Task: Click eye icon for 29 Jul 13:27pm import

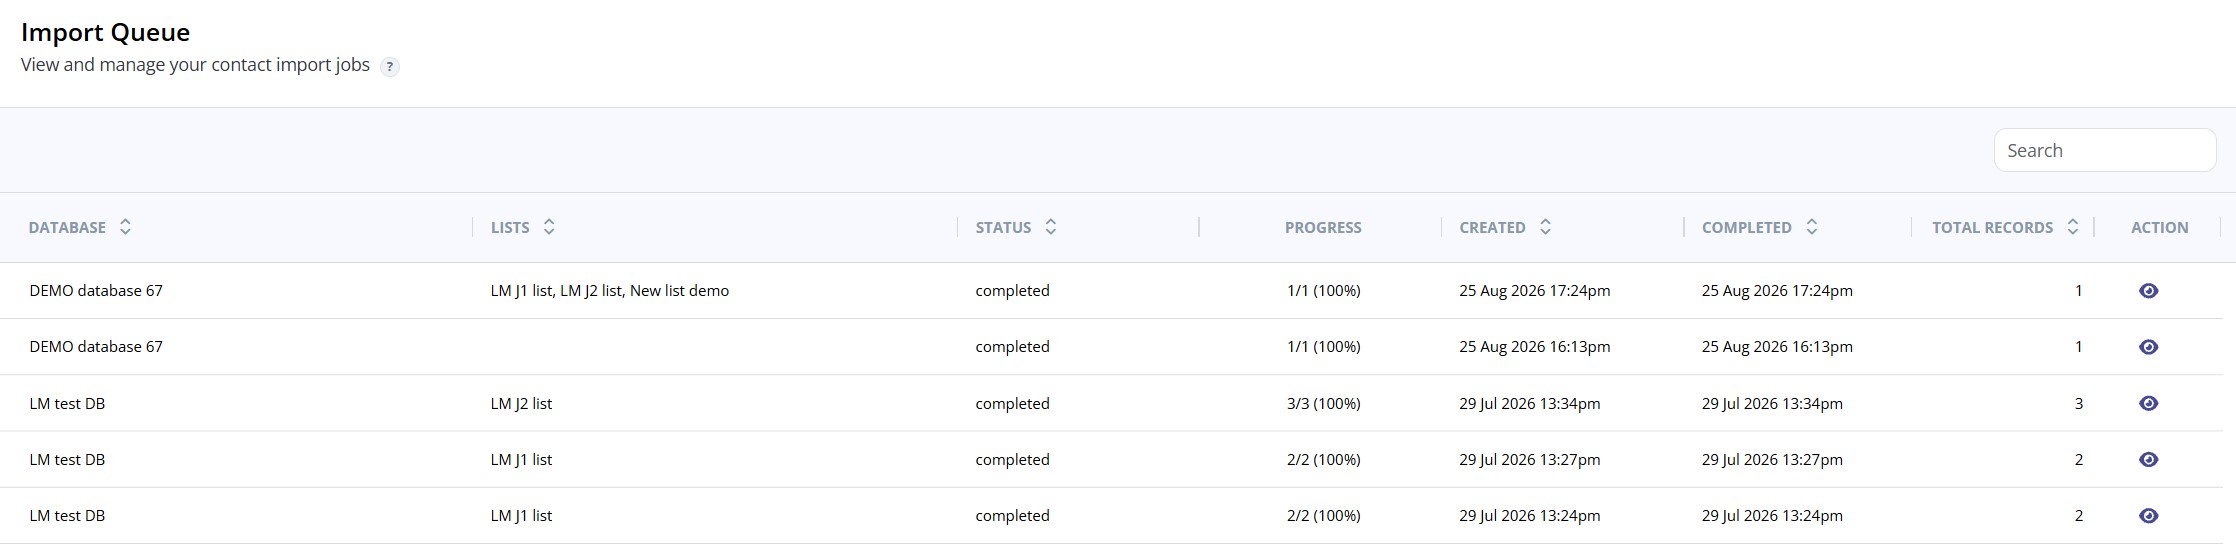Action: coord(2148,460)
